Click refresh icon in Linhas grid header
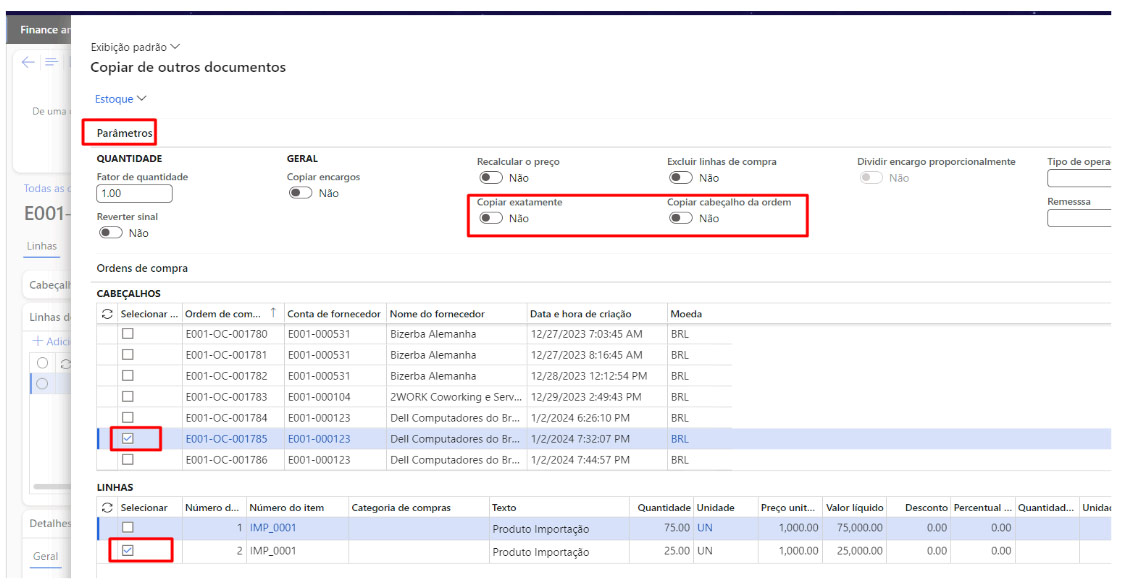Viewport: 1129px width, 586px height. pyautogui.click(x=108, y=508)
